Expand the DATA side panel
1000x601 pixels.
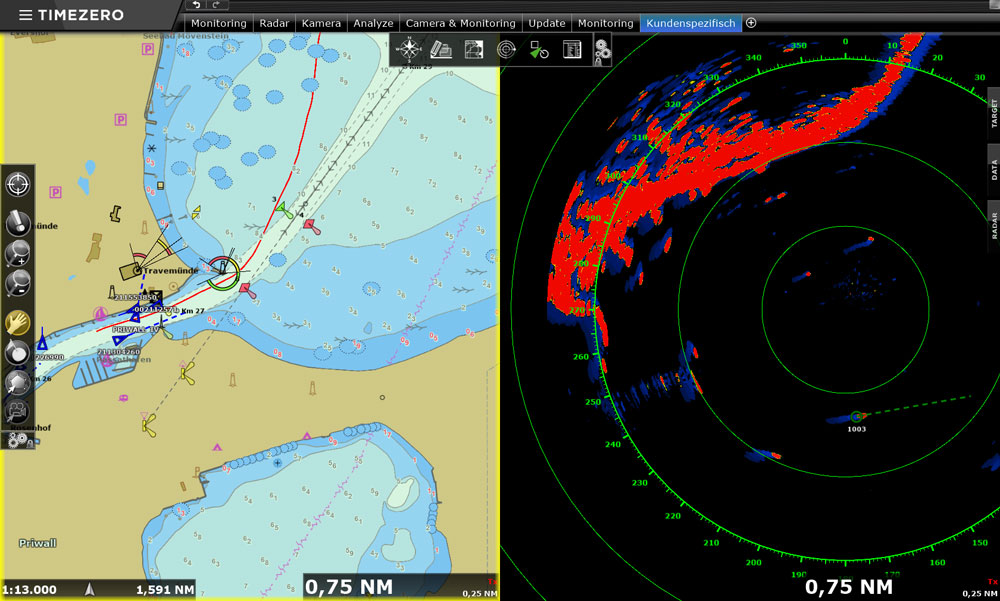(x=993, y=170)
